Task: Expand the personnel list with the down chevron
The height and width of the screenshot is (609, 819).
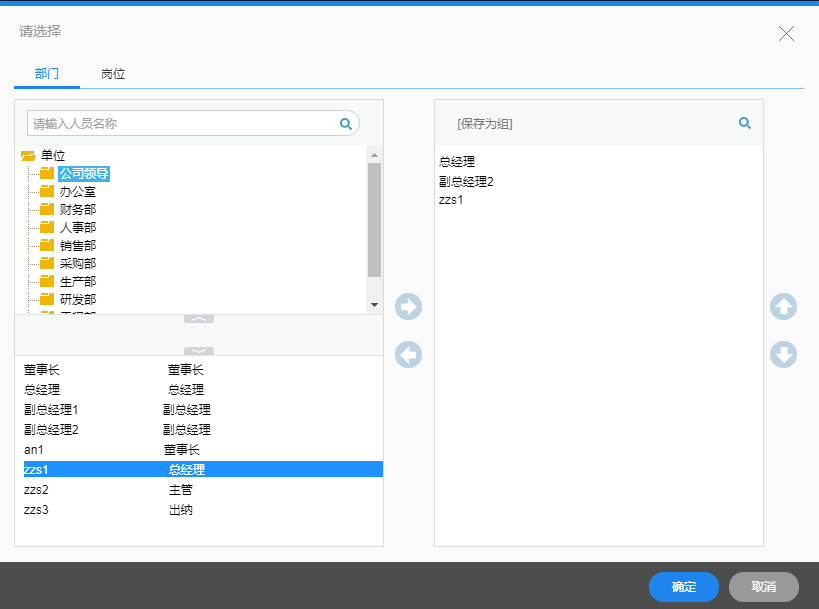Action: click(199, 350)
